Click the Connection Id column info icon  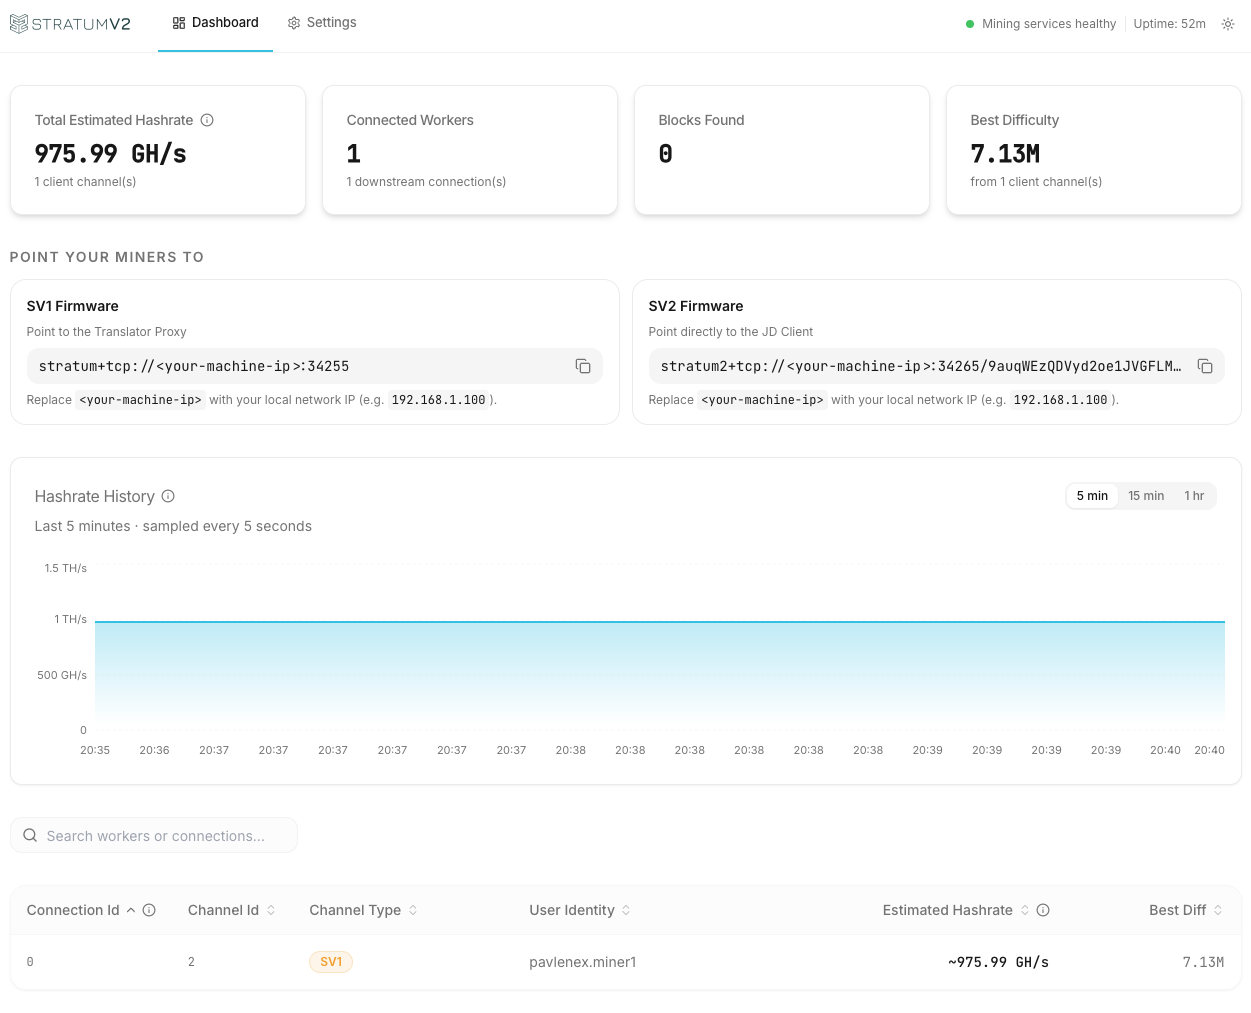[149, 910]
